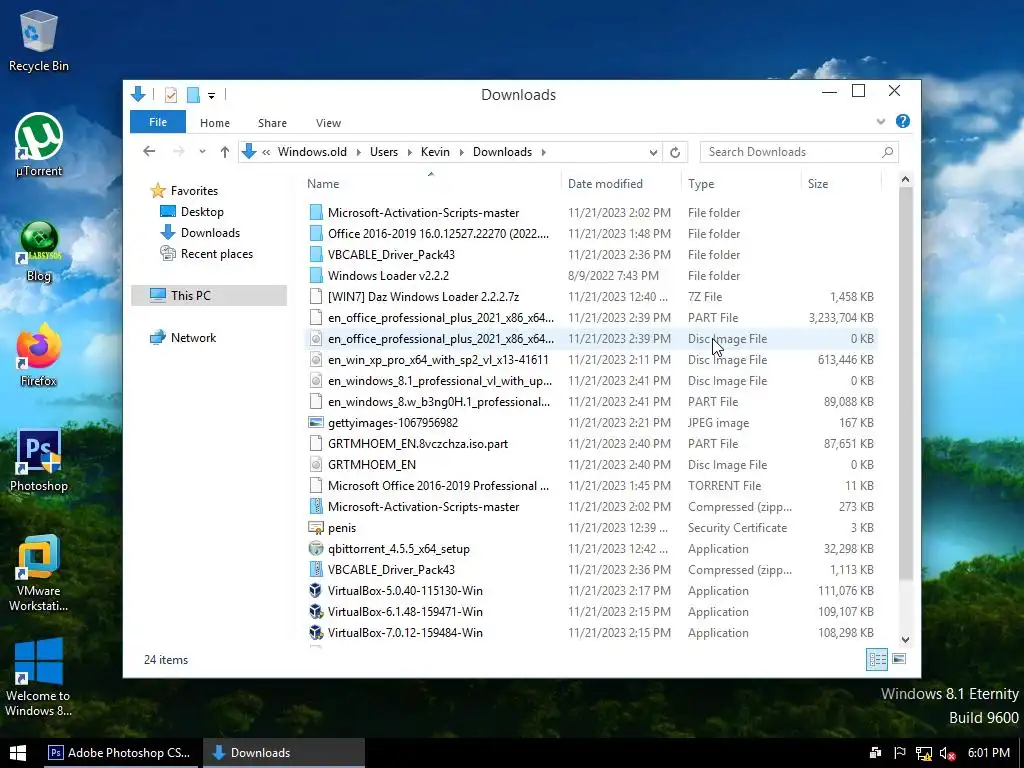This screenshot has height=768, width=1024.
Task: Expand the arrow after Windows.old breadcrumb
Action: (359, 152)
